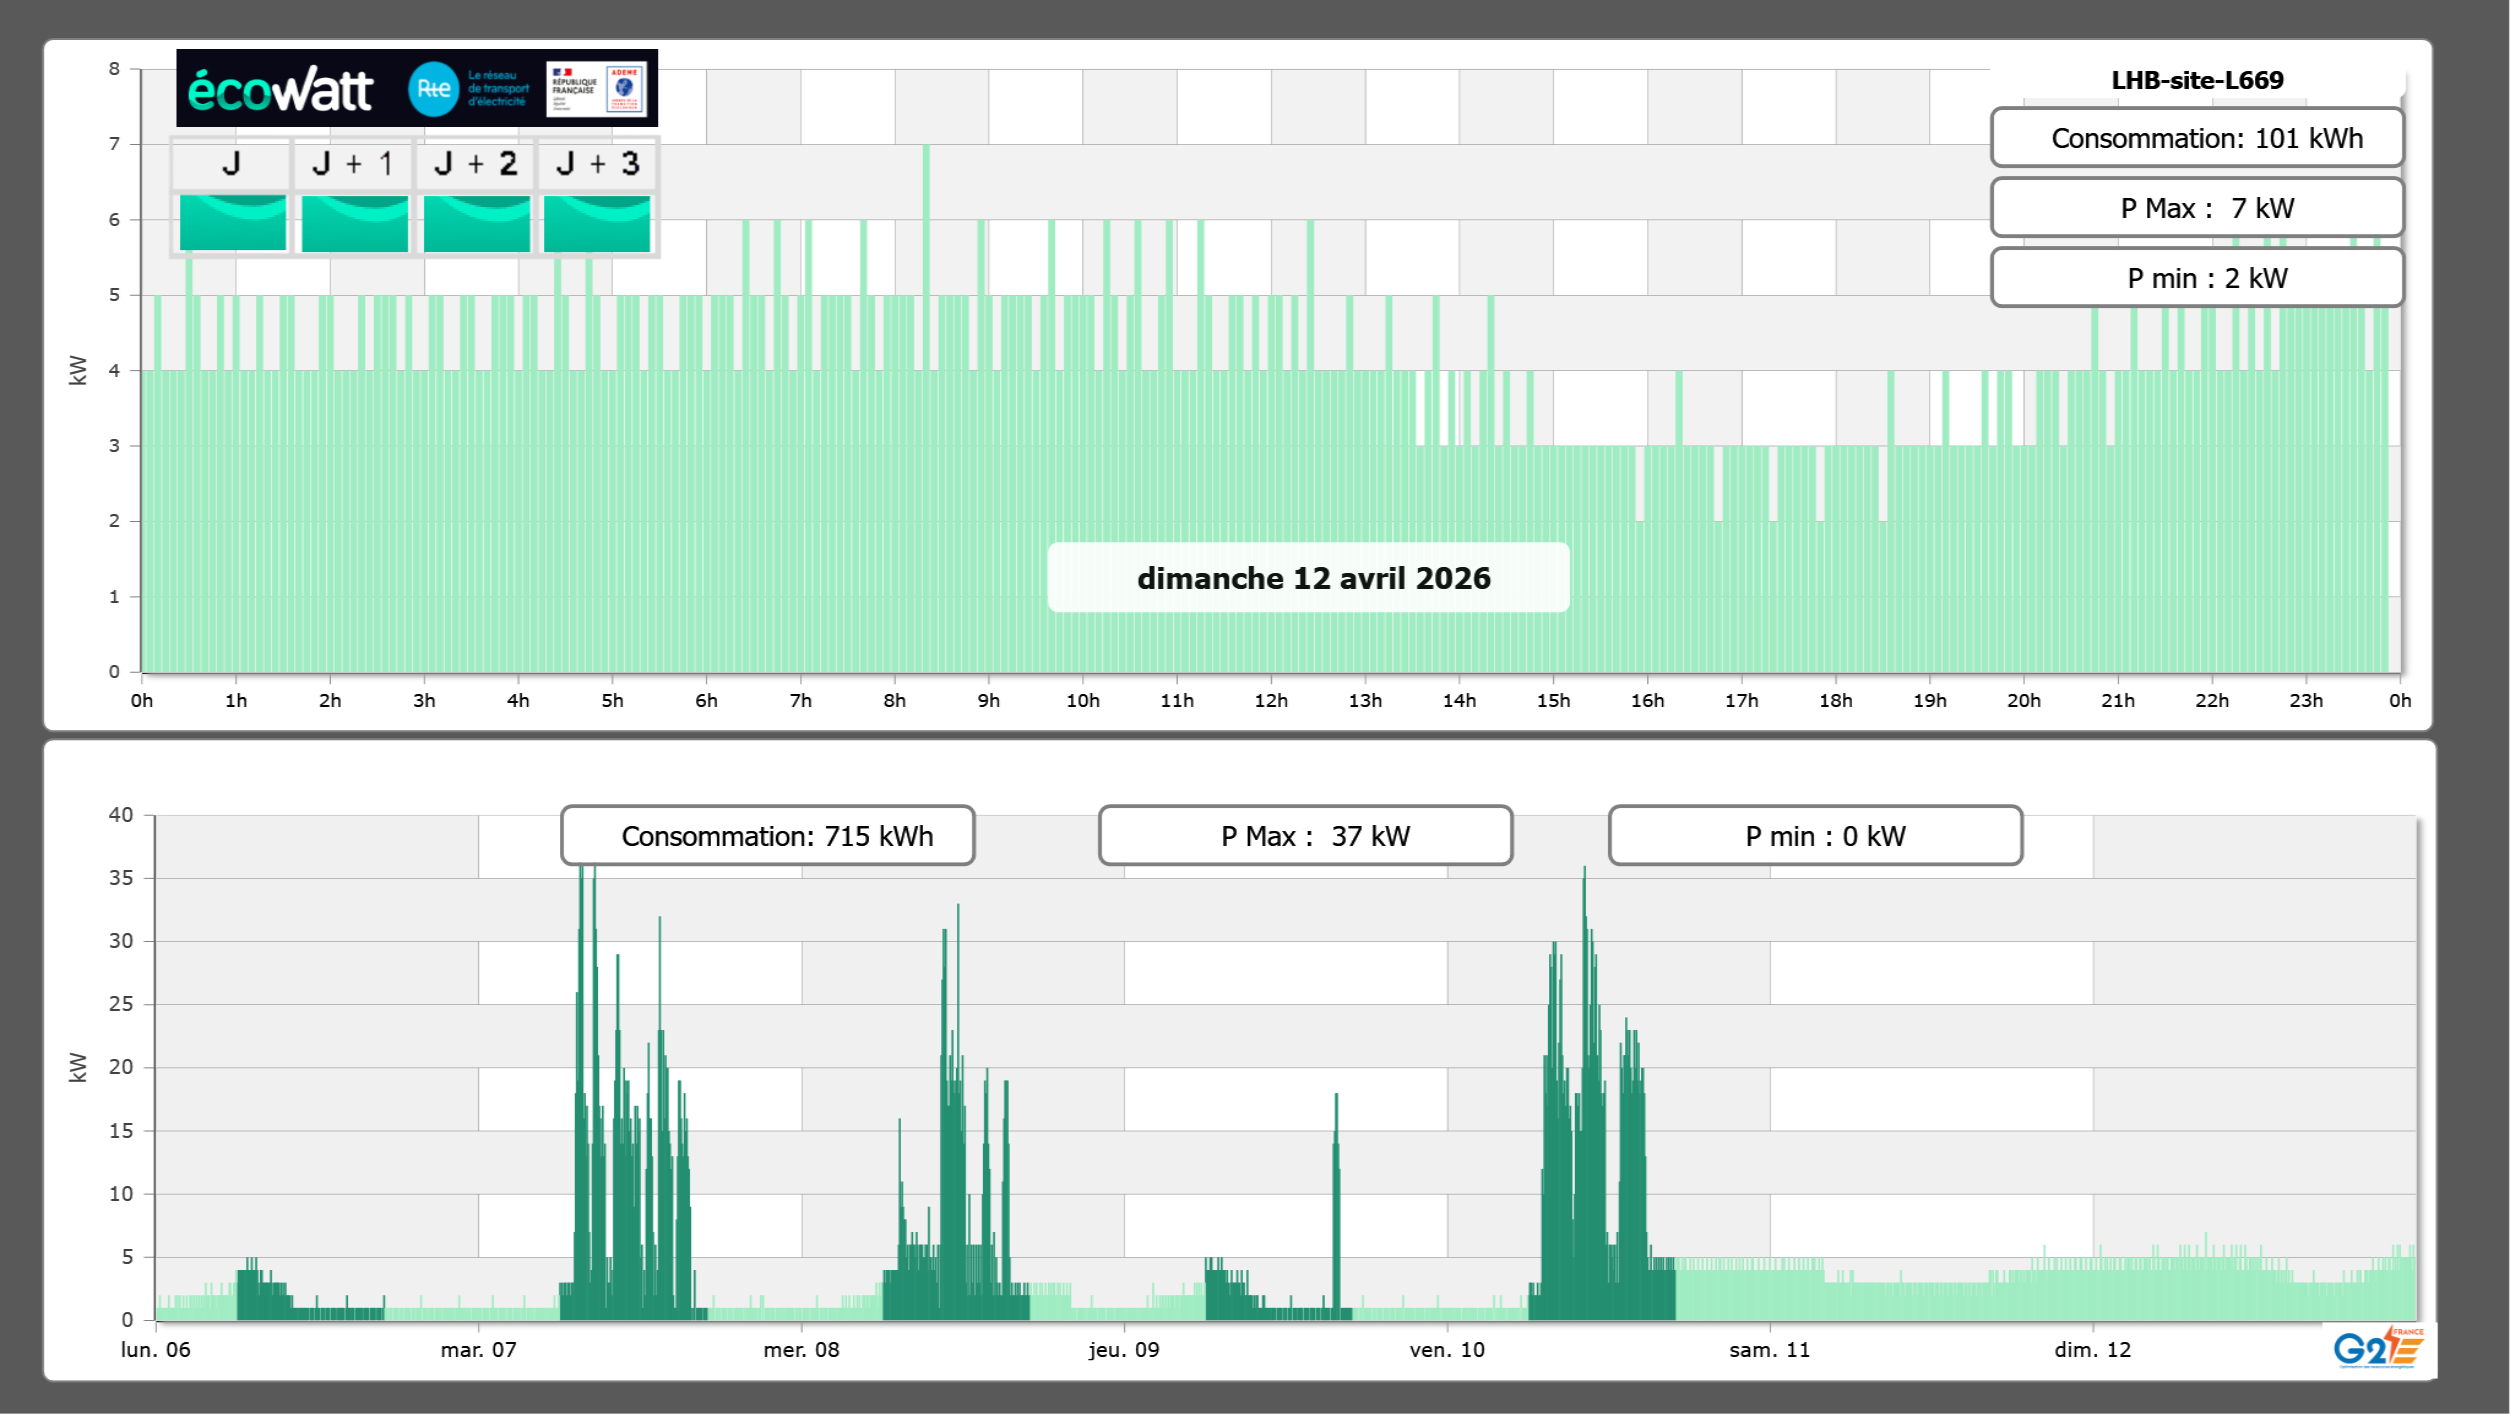This screenshot has height=1415, width=2511.
Task: Click the P min : 0 kW box
Action: pos(1815,835)
